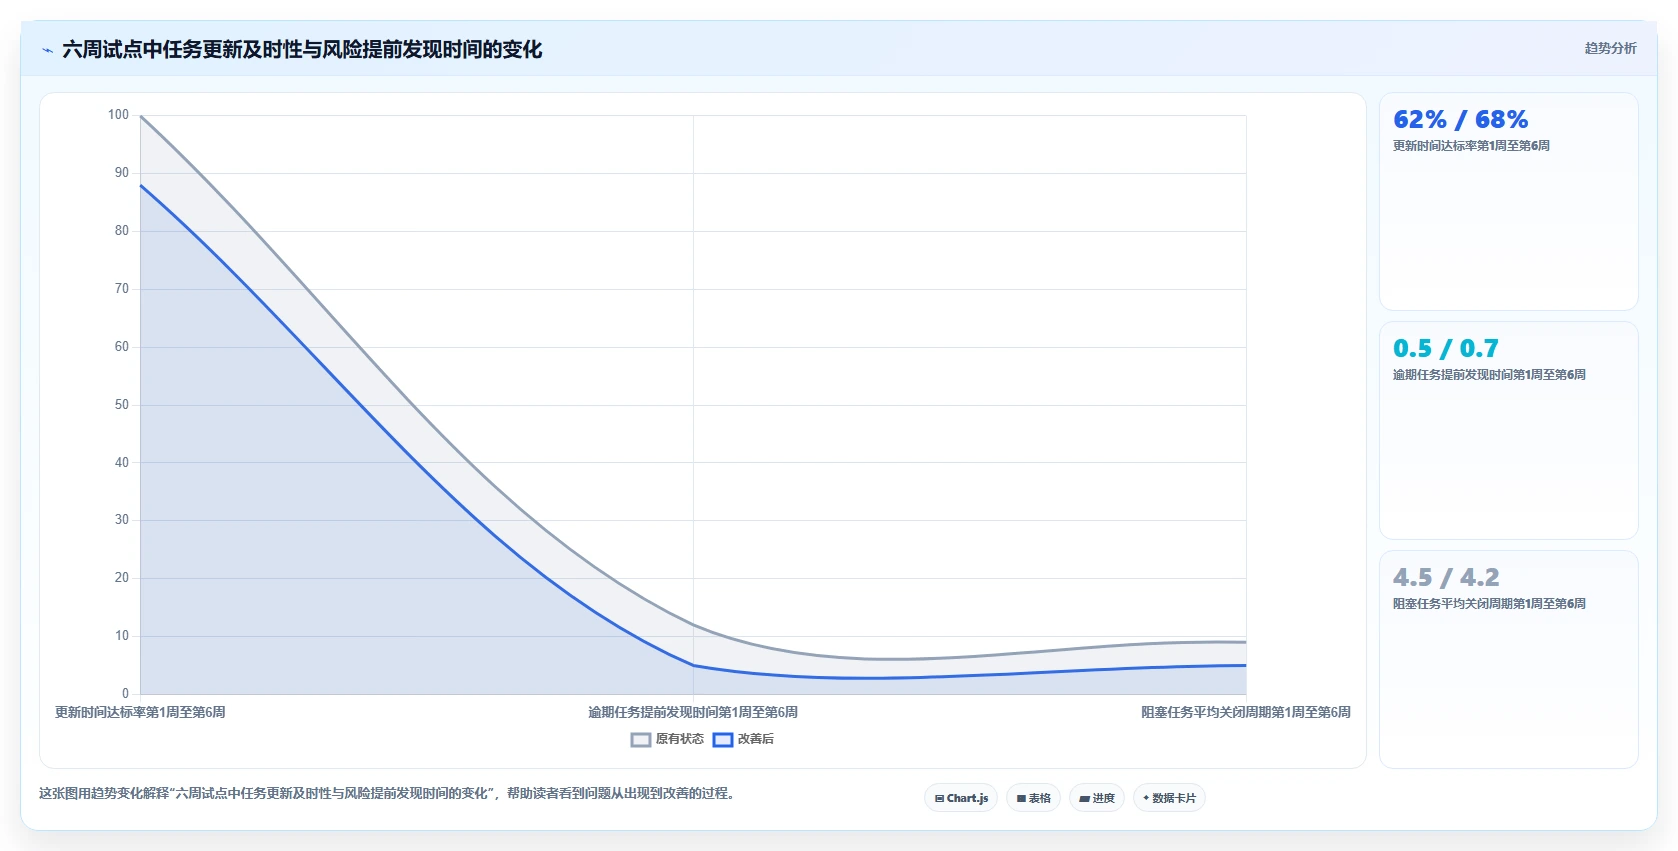Viewport: 1678px width, 851px height.
Task: Open the 0.5 / 0.7 metric card
Action: (x=1508, y=430)
